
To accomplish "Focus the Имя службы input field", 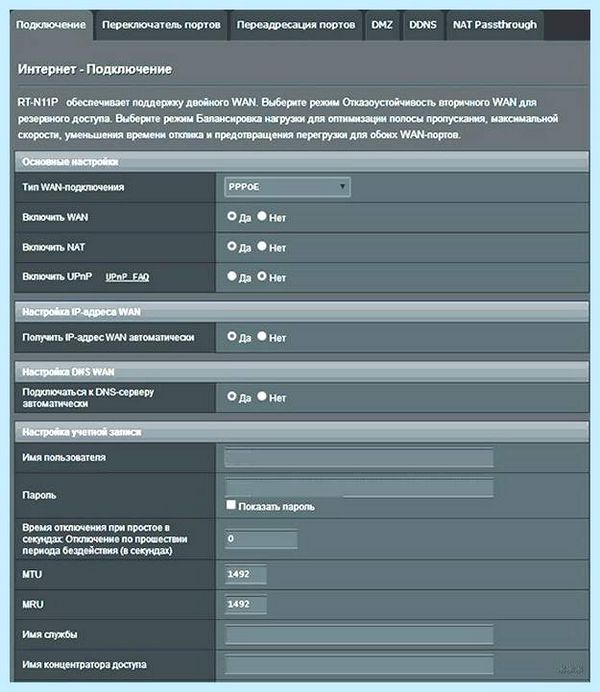I will tap(359, 635).
